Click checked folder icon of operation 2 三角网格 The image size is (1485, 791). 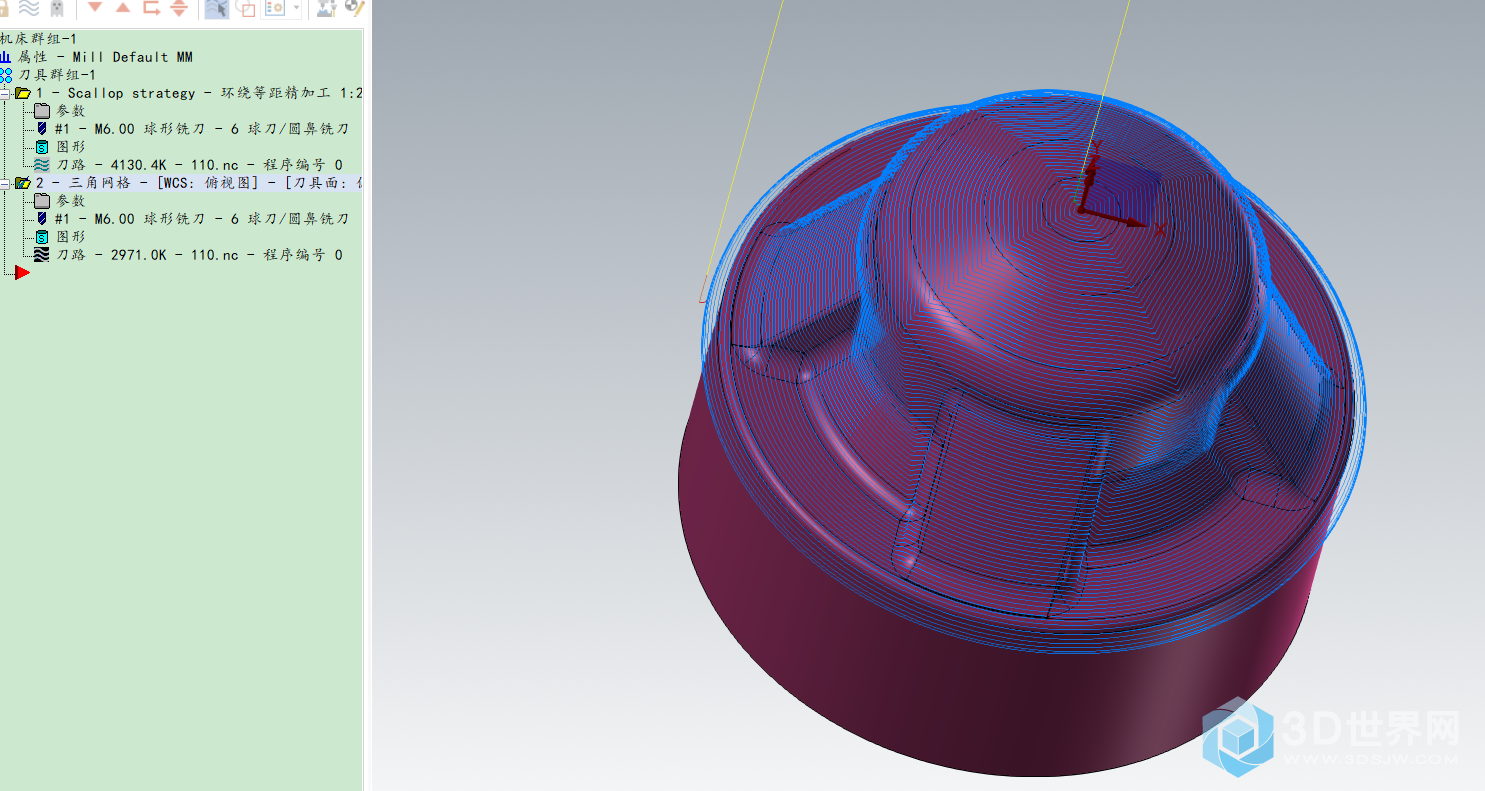tap(22, 183)
